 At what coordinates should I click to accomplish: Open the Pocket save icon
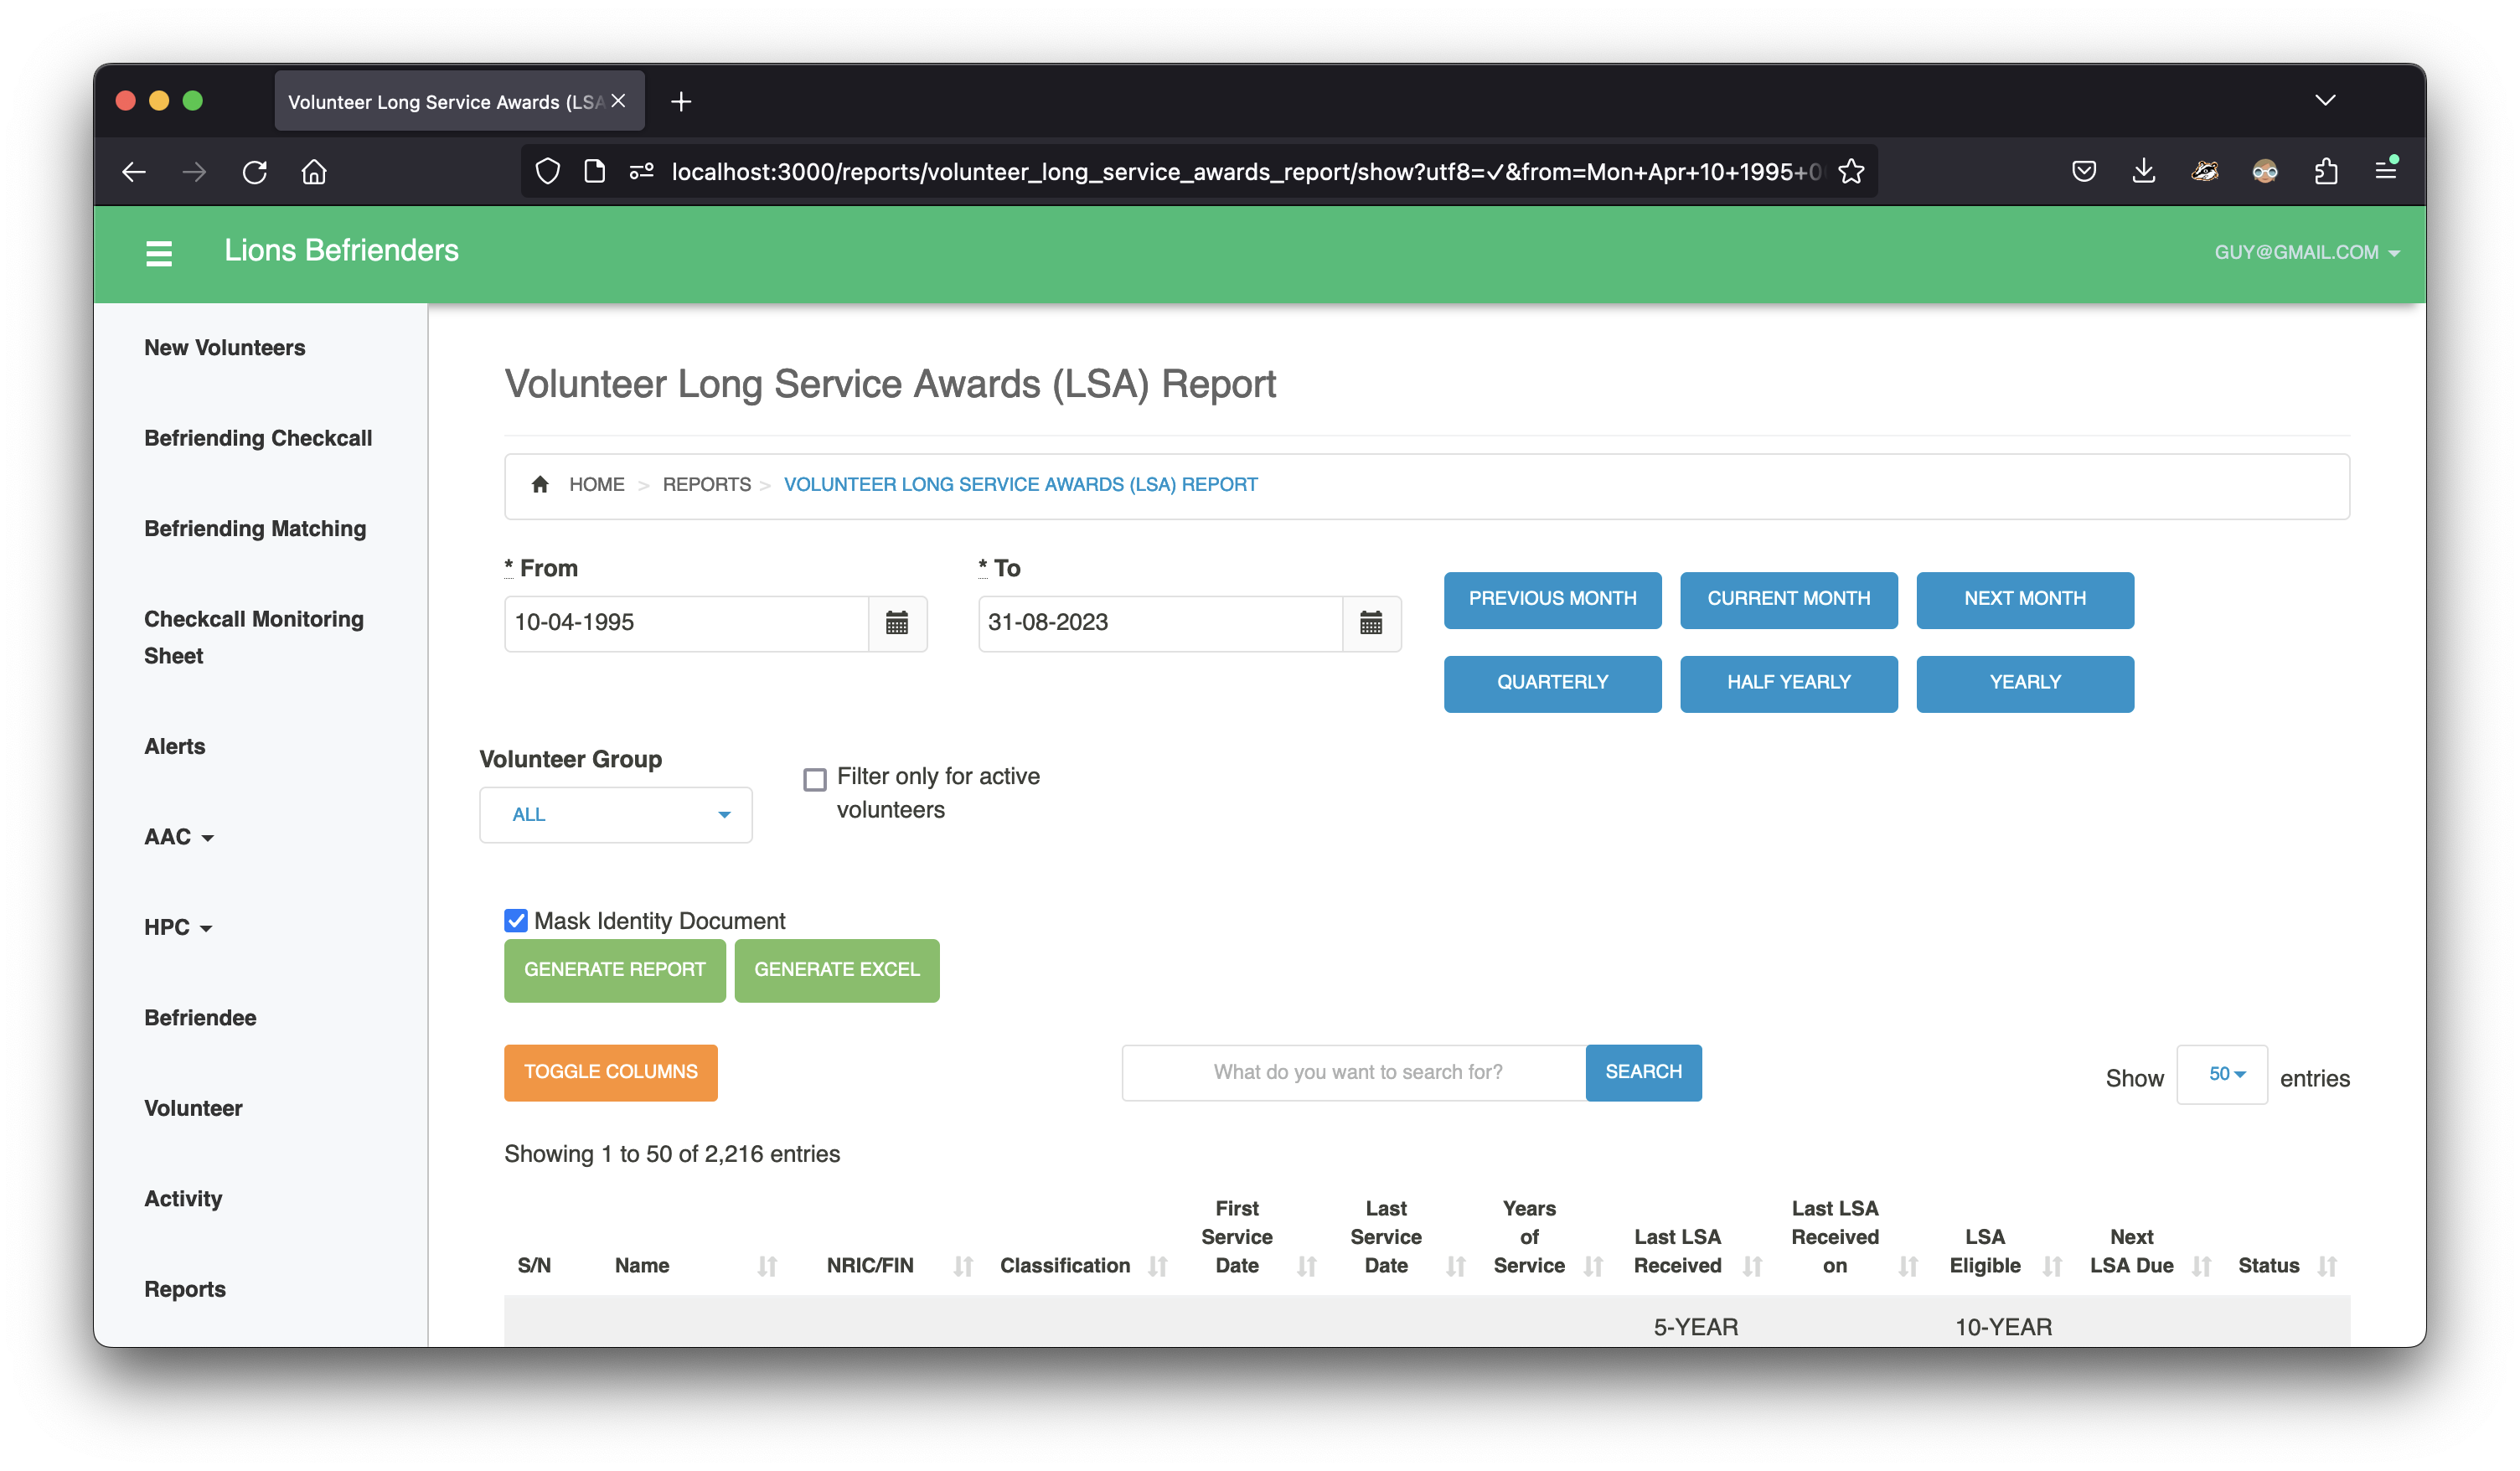pos(2084,172)
